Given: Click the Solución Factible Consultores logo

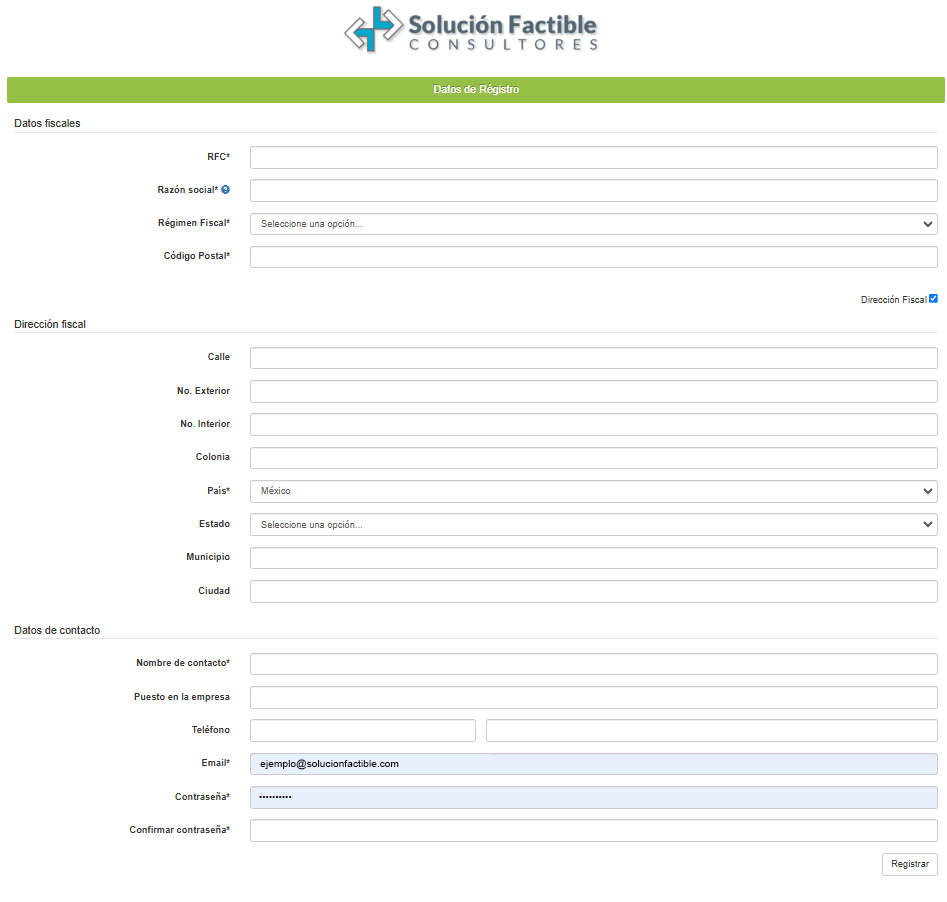Looking at the screenshot, I should [x=472, y=30].
